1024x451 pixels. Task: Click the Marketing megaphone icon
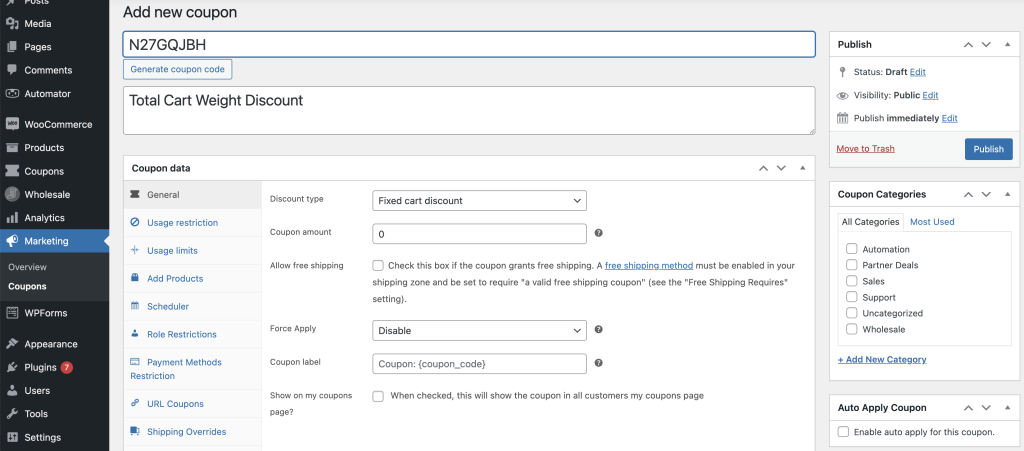[12, 241]
